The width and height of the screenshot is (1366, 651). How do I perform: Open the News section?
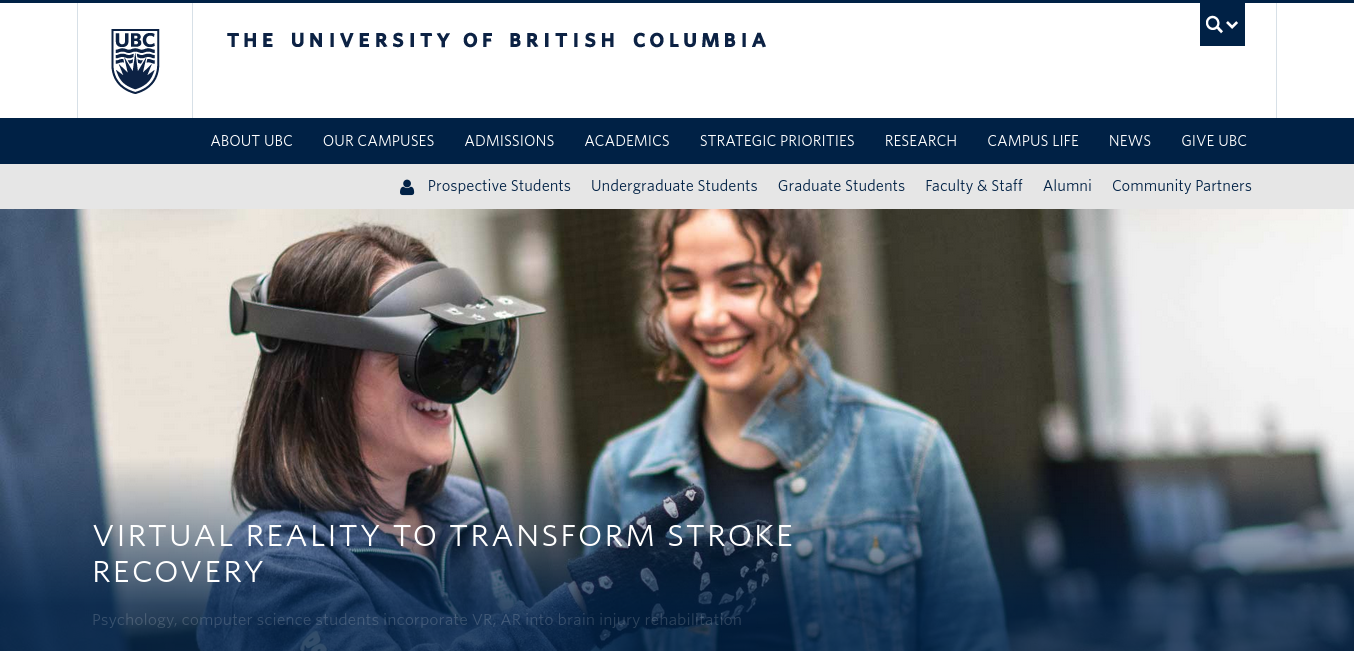1129,141
